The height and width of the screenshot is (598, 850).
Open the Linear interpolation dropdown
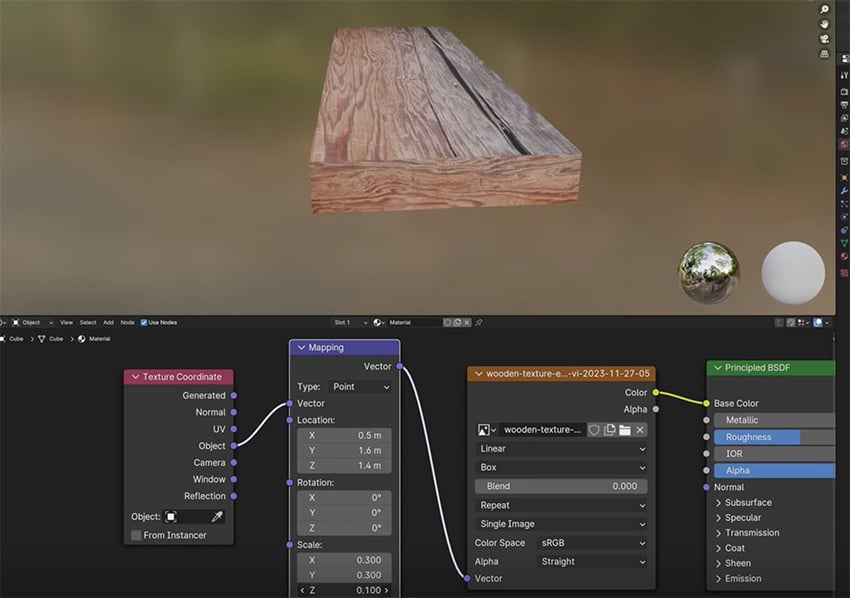point(560,449)
